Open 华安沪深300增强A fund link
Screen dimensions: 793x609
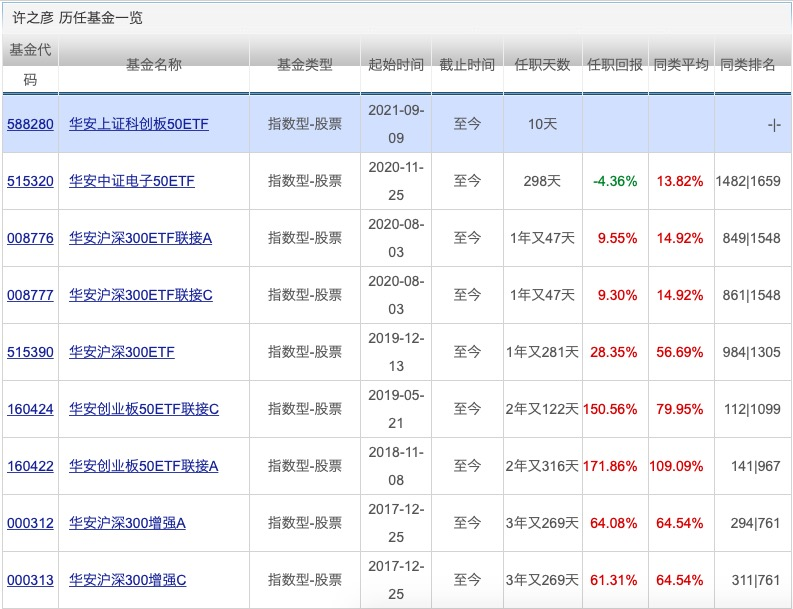click(127, 524)
